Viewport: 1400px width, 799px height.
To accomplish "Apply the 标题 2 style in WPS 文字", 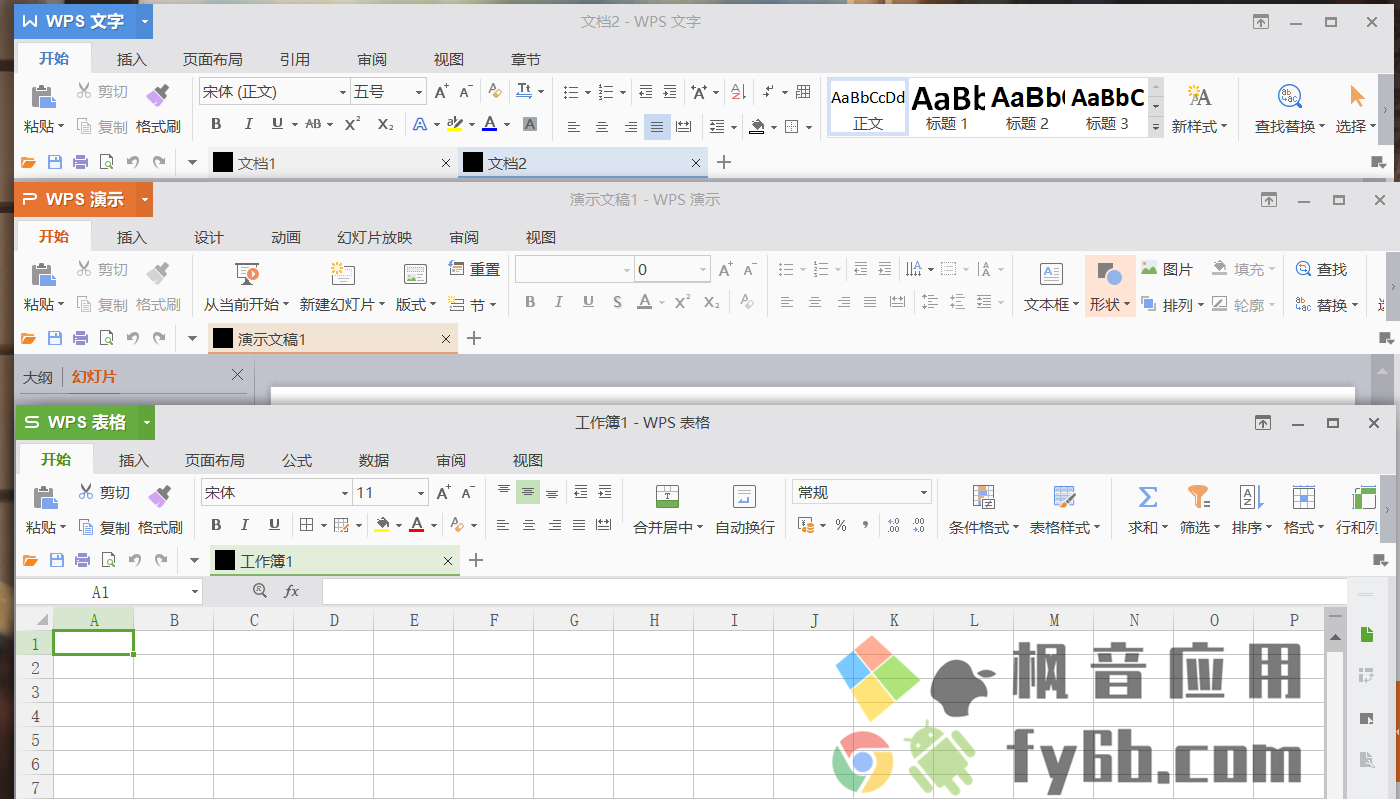I will tap(1027, 107).
